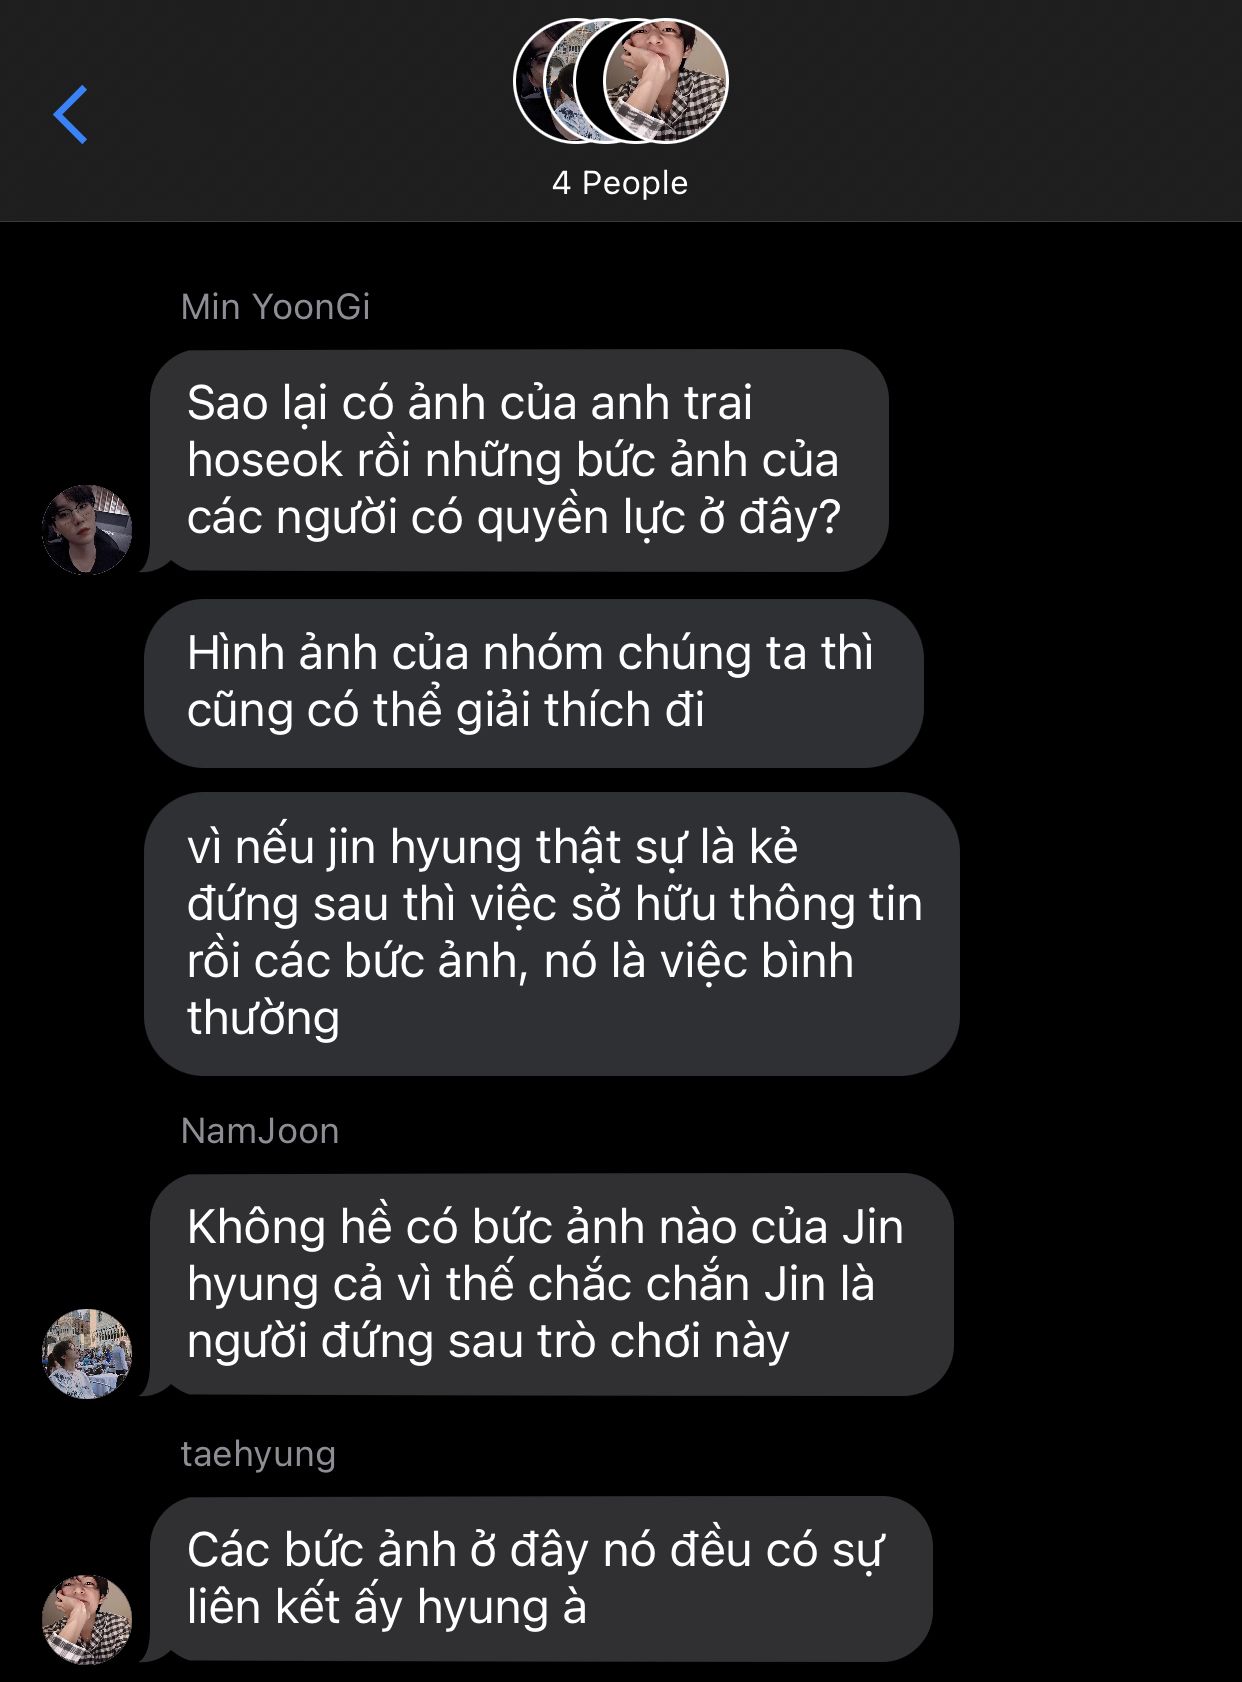Image resolution: width=1242 pixels, height=1682 pixels.
Task: Select taehyung's message 'Các bức ảnh ở đây'
Action: click(540, 1579)
